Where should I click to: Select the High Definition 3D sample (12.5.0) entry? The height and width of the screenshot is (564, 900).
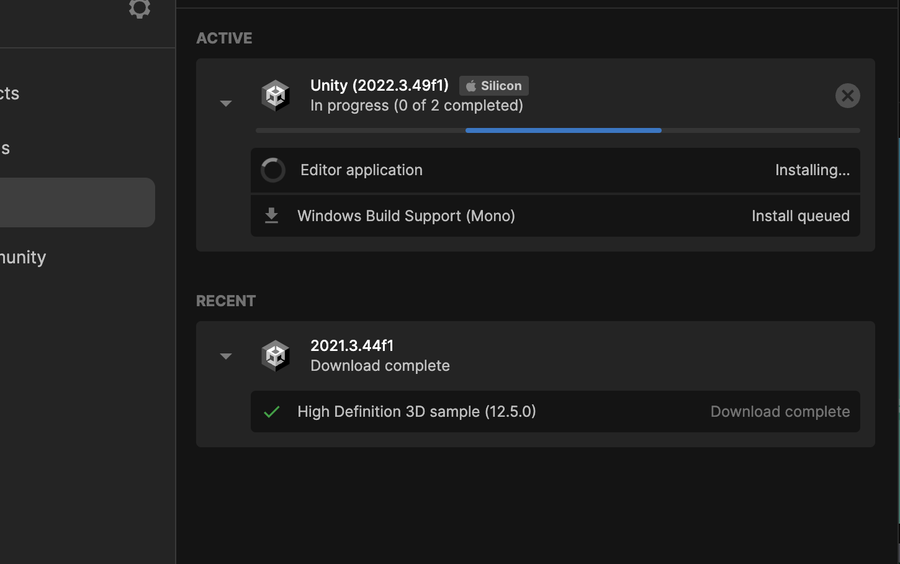(416, 411)
